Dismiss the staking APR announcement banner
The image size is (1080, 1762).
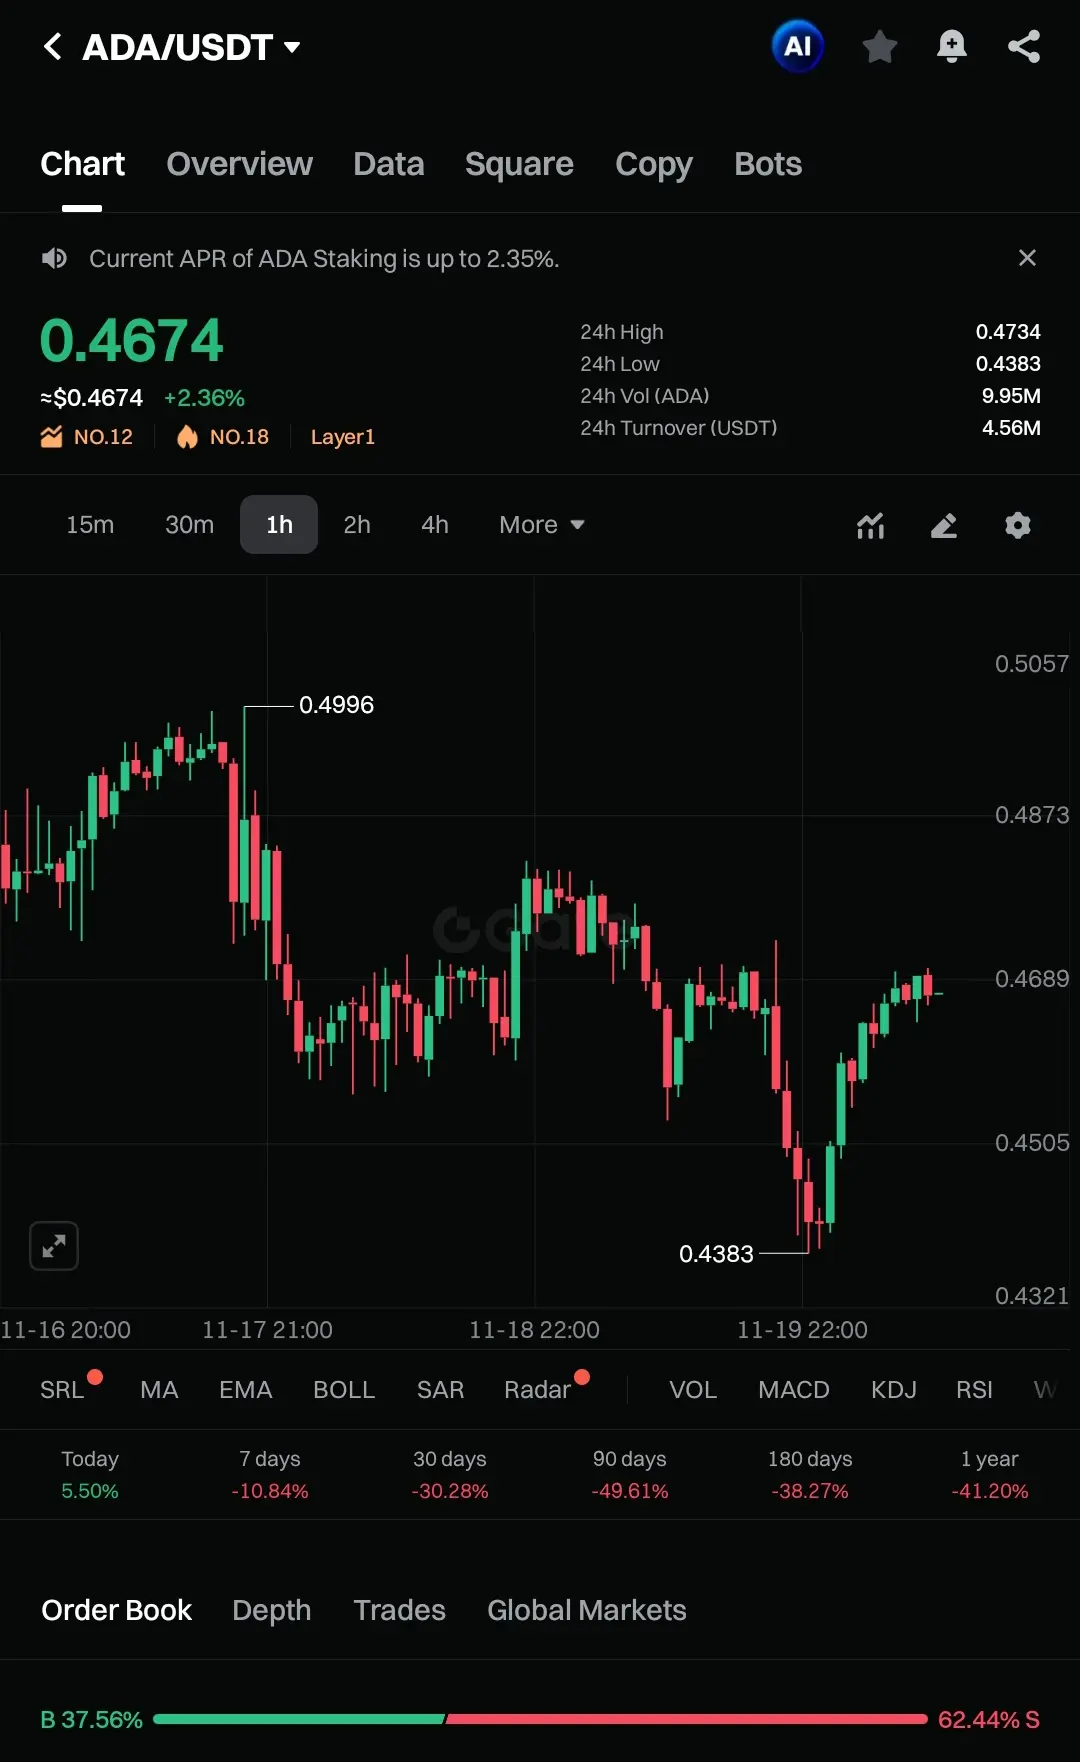1027,258
